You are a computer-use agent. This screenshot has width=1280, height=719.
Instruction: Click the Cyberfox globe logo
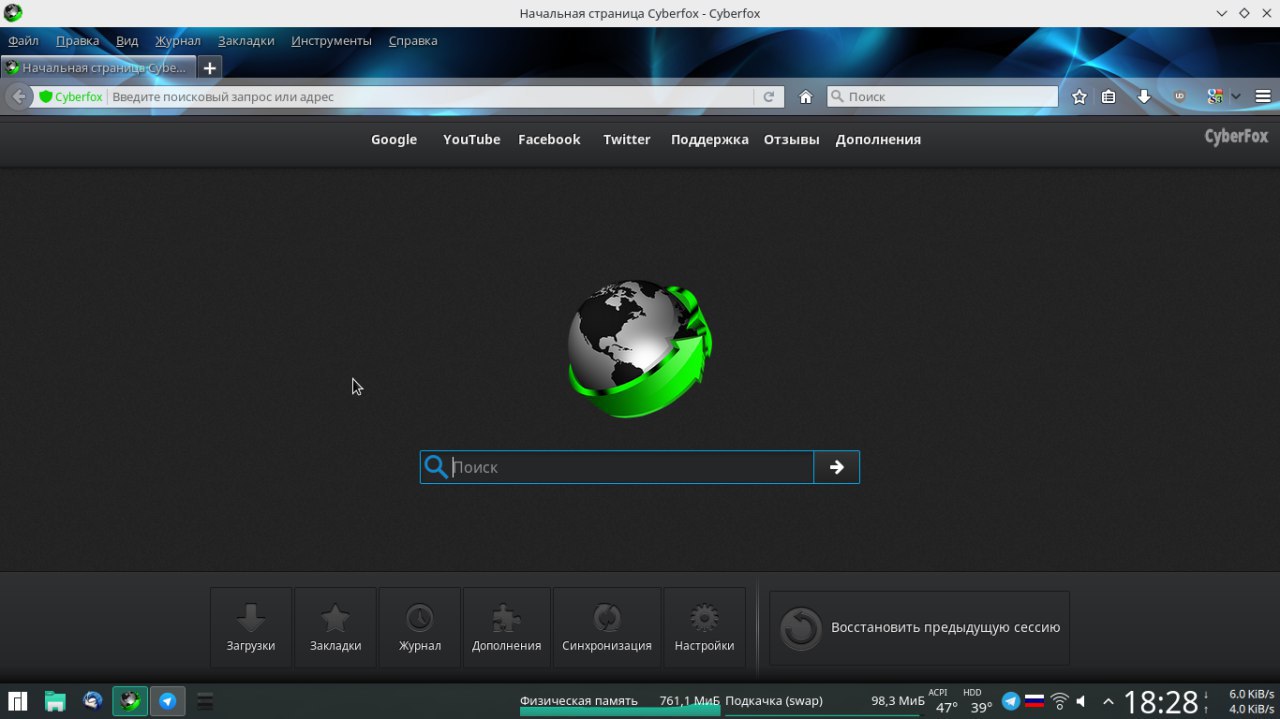(x=640, y=349)
